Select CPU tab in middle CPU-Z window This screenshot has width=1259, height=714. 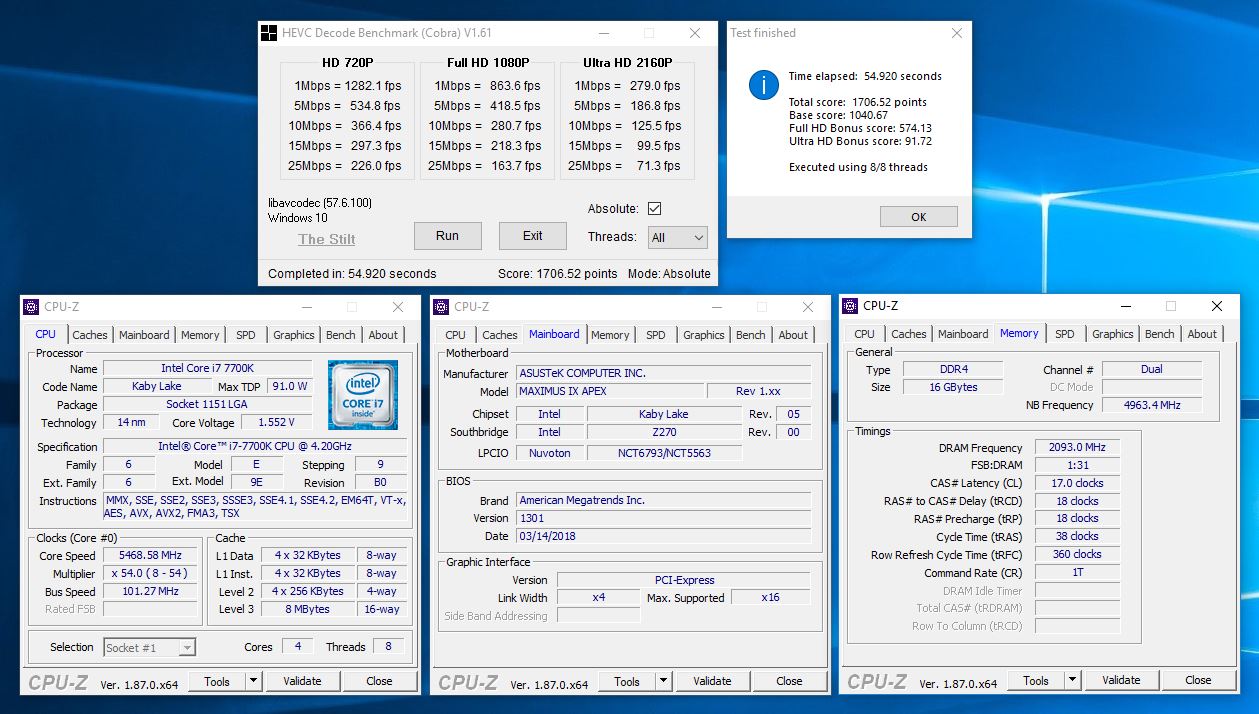coord(455,335)
